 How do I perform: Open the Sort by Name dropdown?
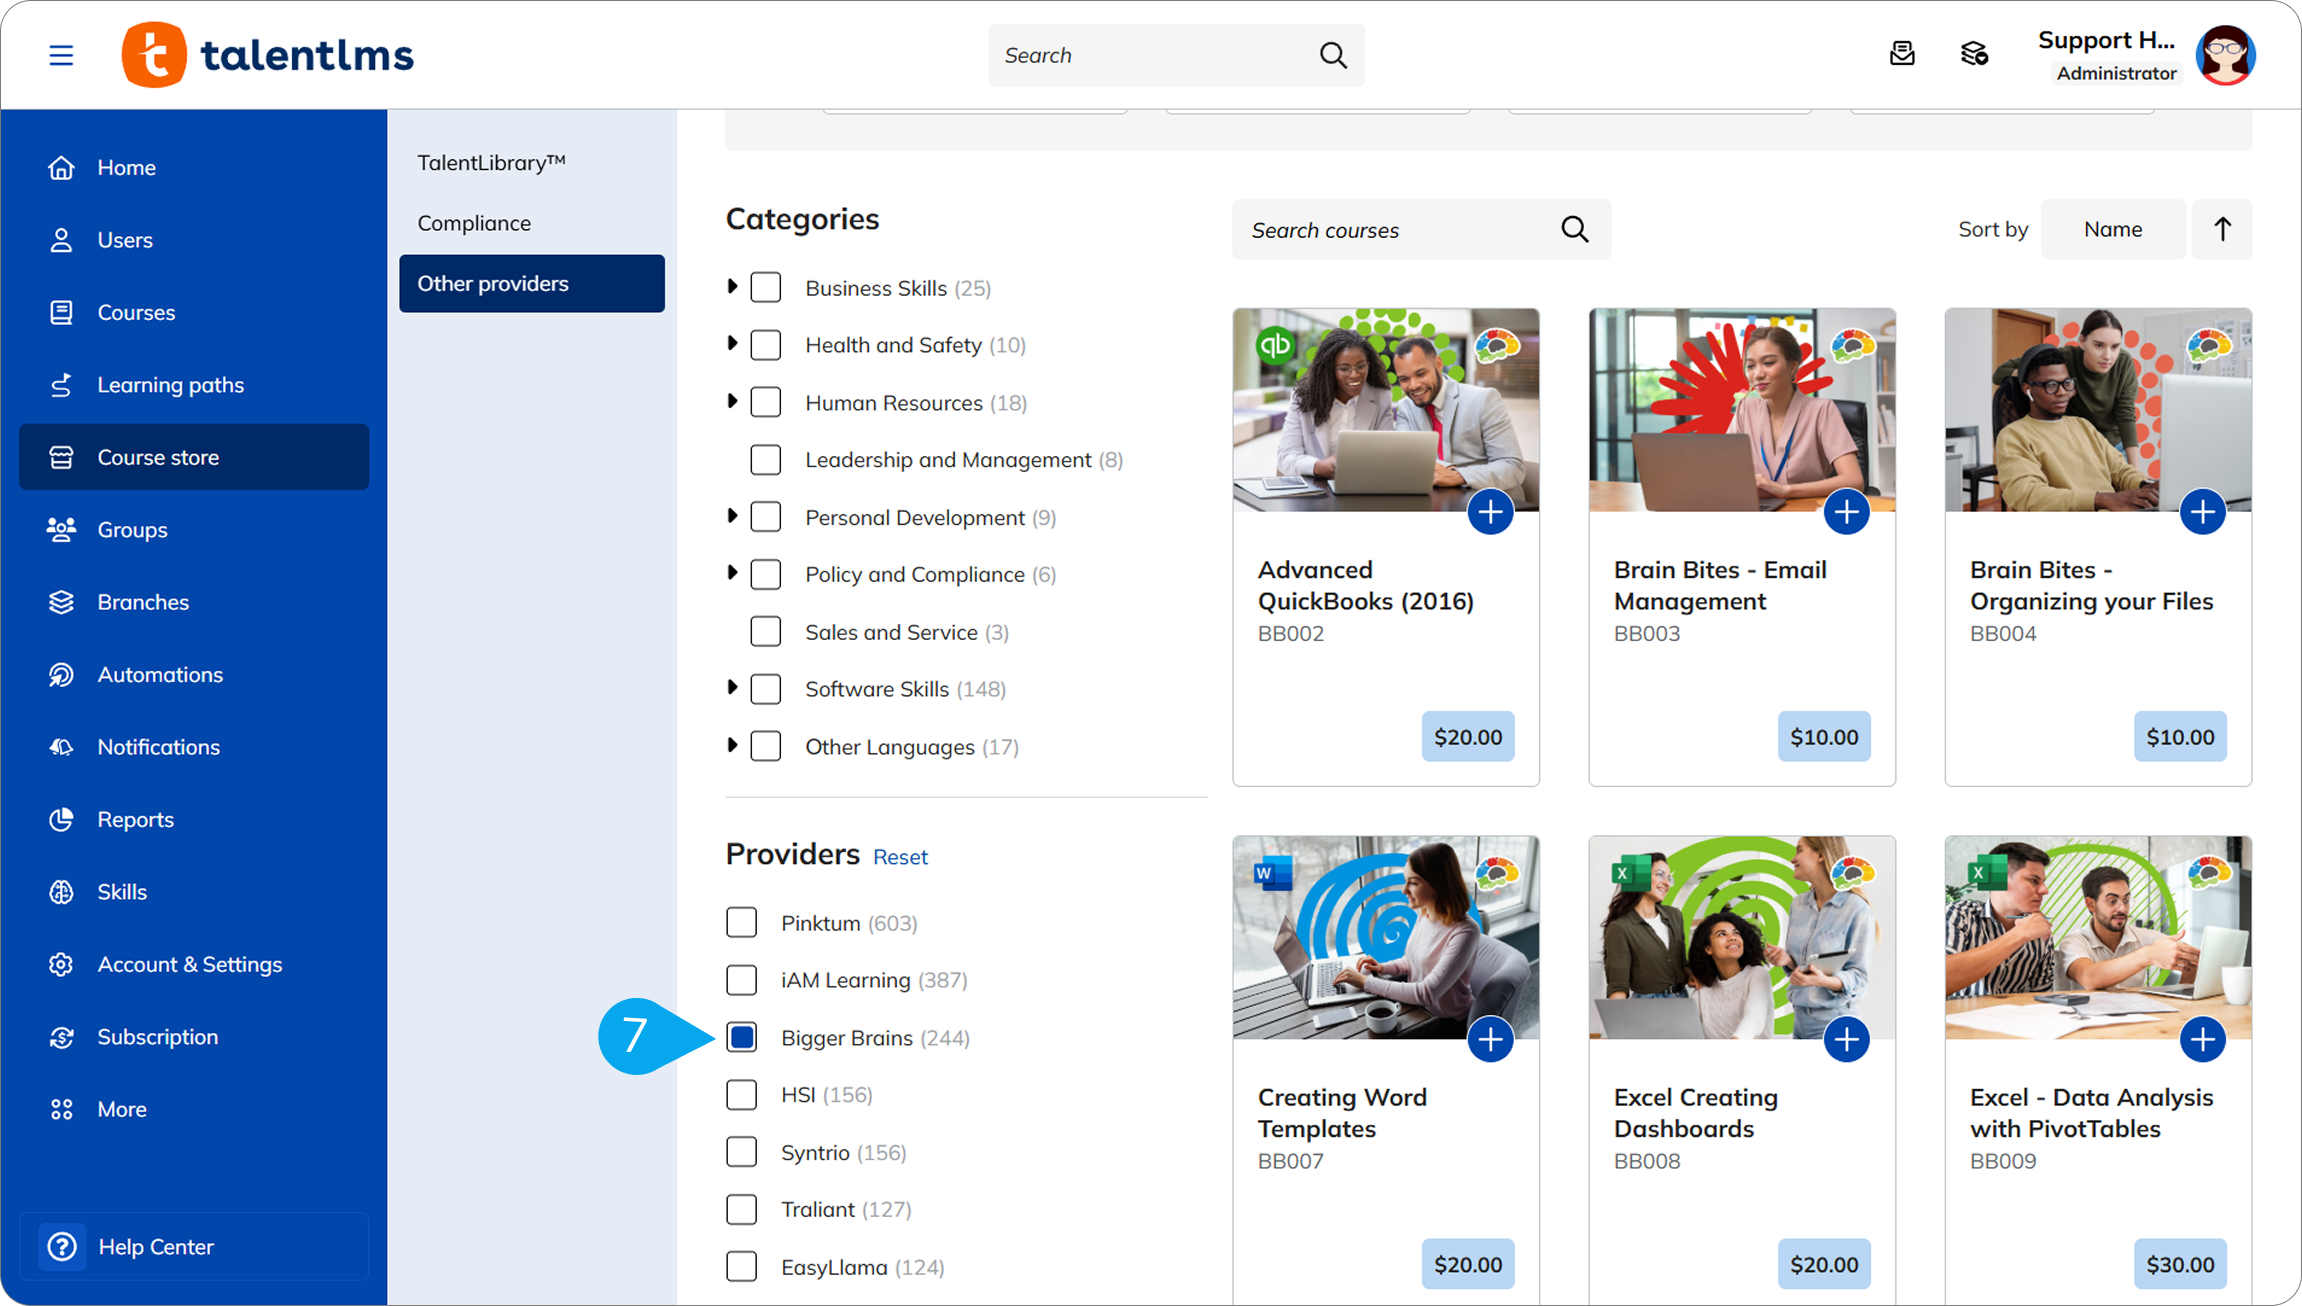[2112, 230]
